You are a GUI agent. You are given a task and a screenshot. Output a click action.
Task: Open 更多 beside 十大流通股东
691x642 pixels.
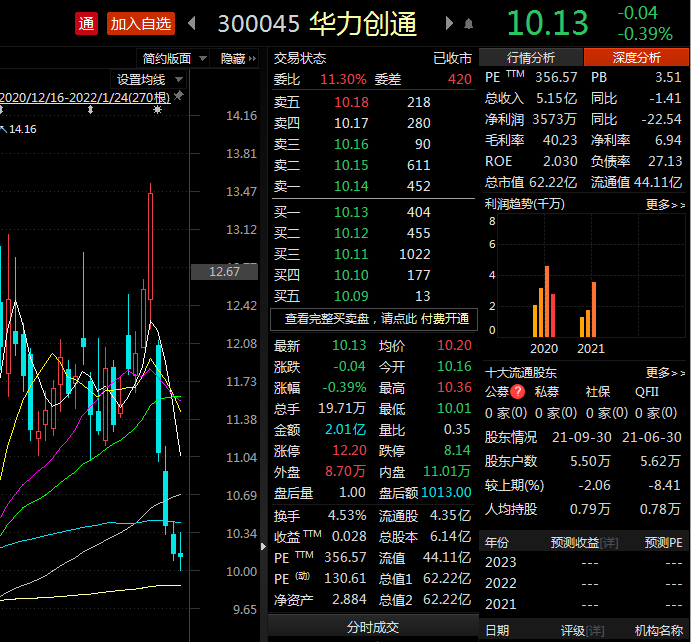tap(665, 373)
